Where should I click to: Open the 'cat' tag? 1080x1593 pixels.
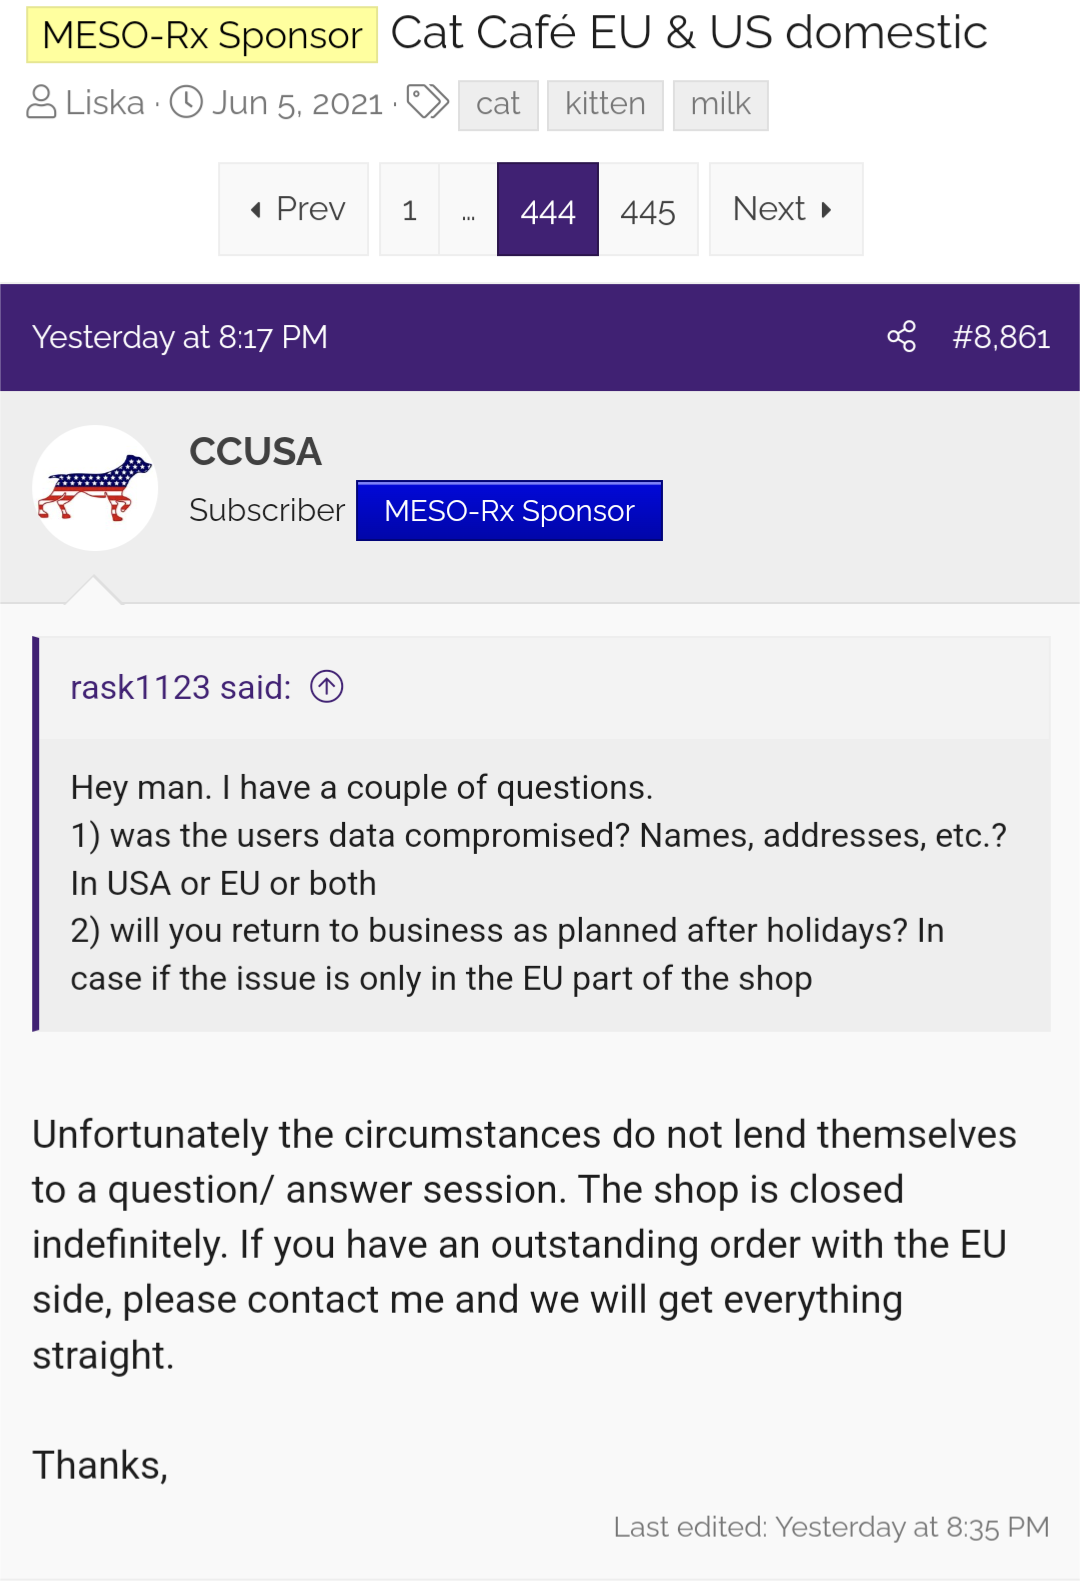pyautogui.click(x=498, y=103)
